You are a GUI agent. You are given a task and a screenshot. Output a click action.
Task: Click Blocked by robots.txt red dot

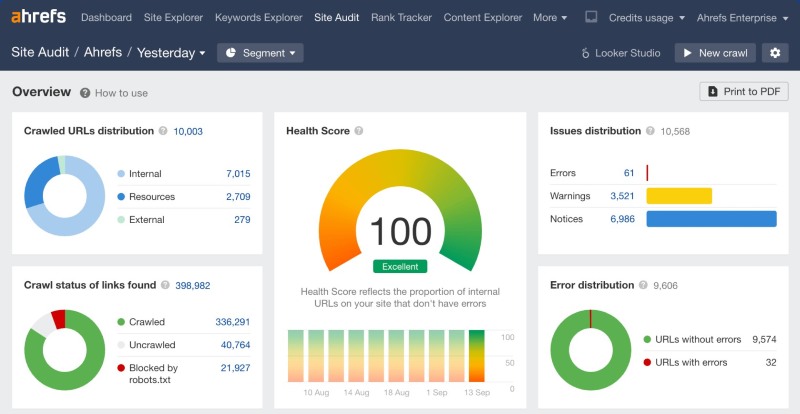pos(121,368)
